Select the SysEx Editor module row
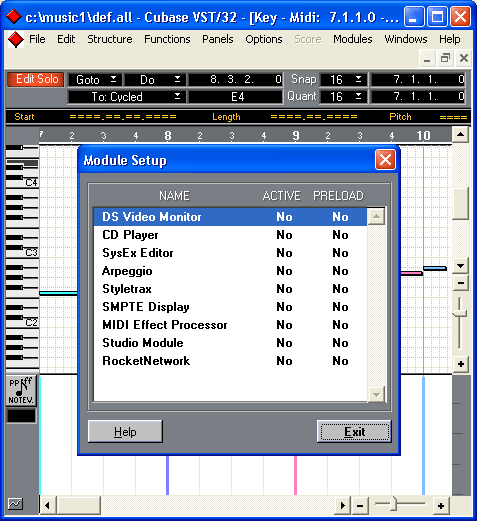Screen dimensions: 477x521 (x=230, y=253)
